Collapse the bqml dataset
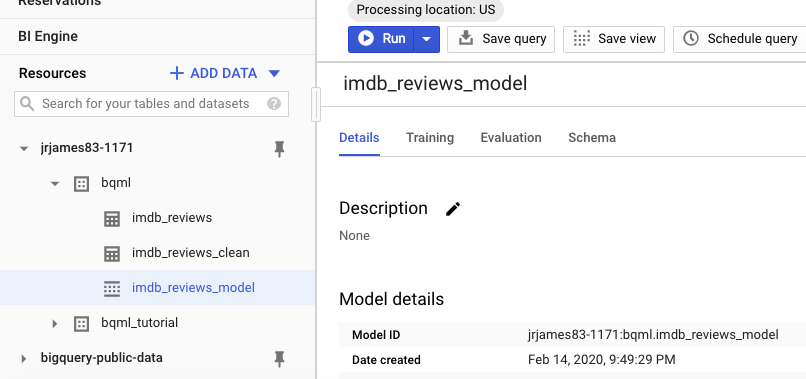 click(x=55, y=184)
